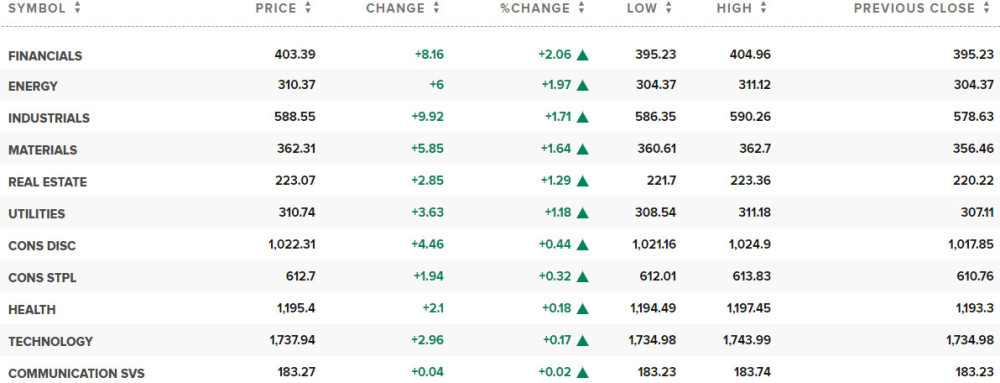
Task: Open the CONS STPL sector link
Action: [42, 278]
